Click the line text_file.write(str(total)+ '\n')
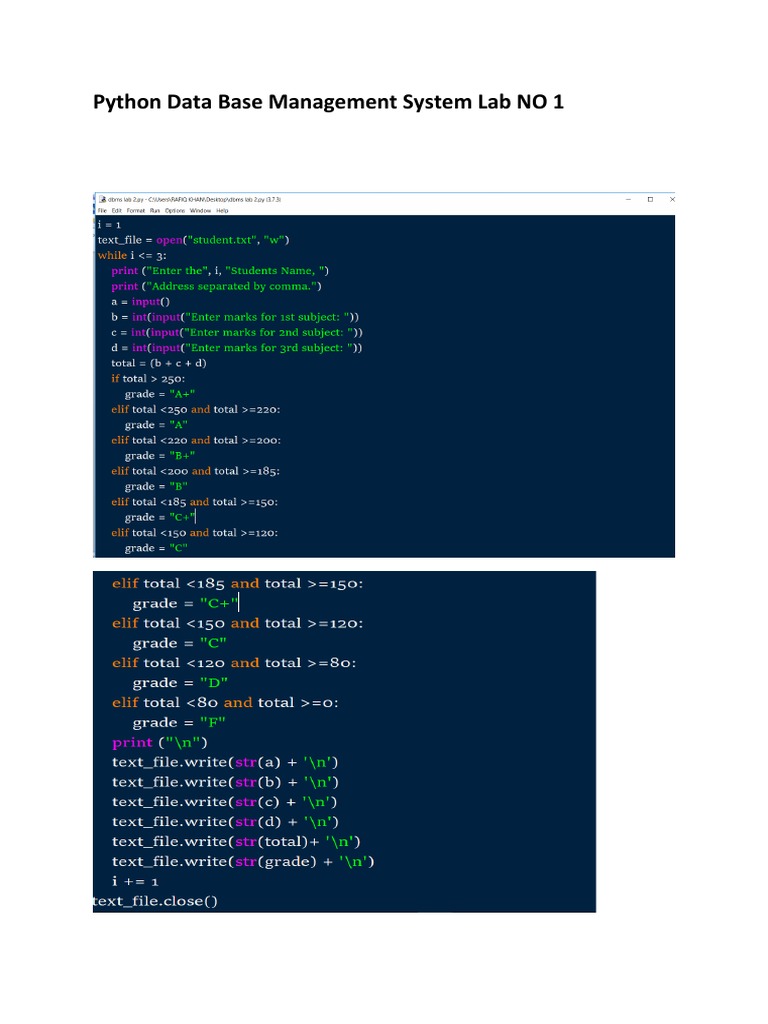768x1024 pixels. tap(236, 842)
